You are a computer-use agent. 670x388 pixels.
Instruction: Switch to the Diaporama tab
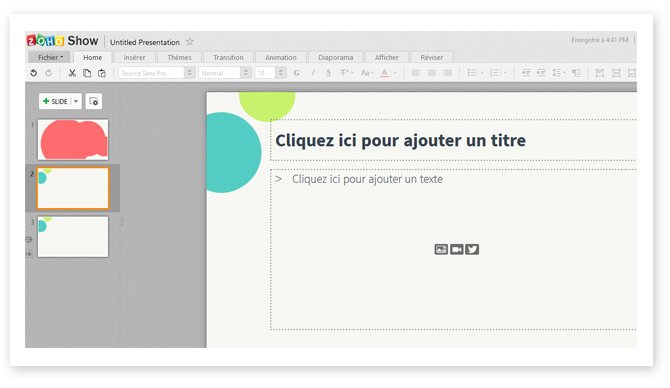pos(335,57)
